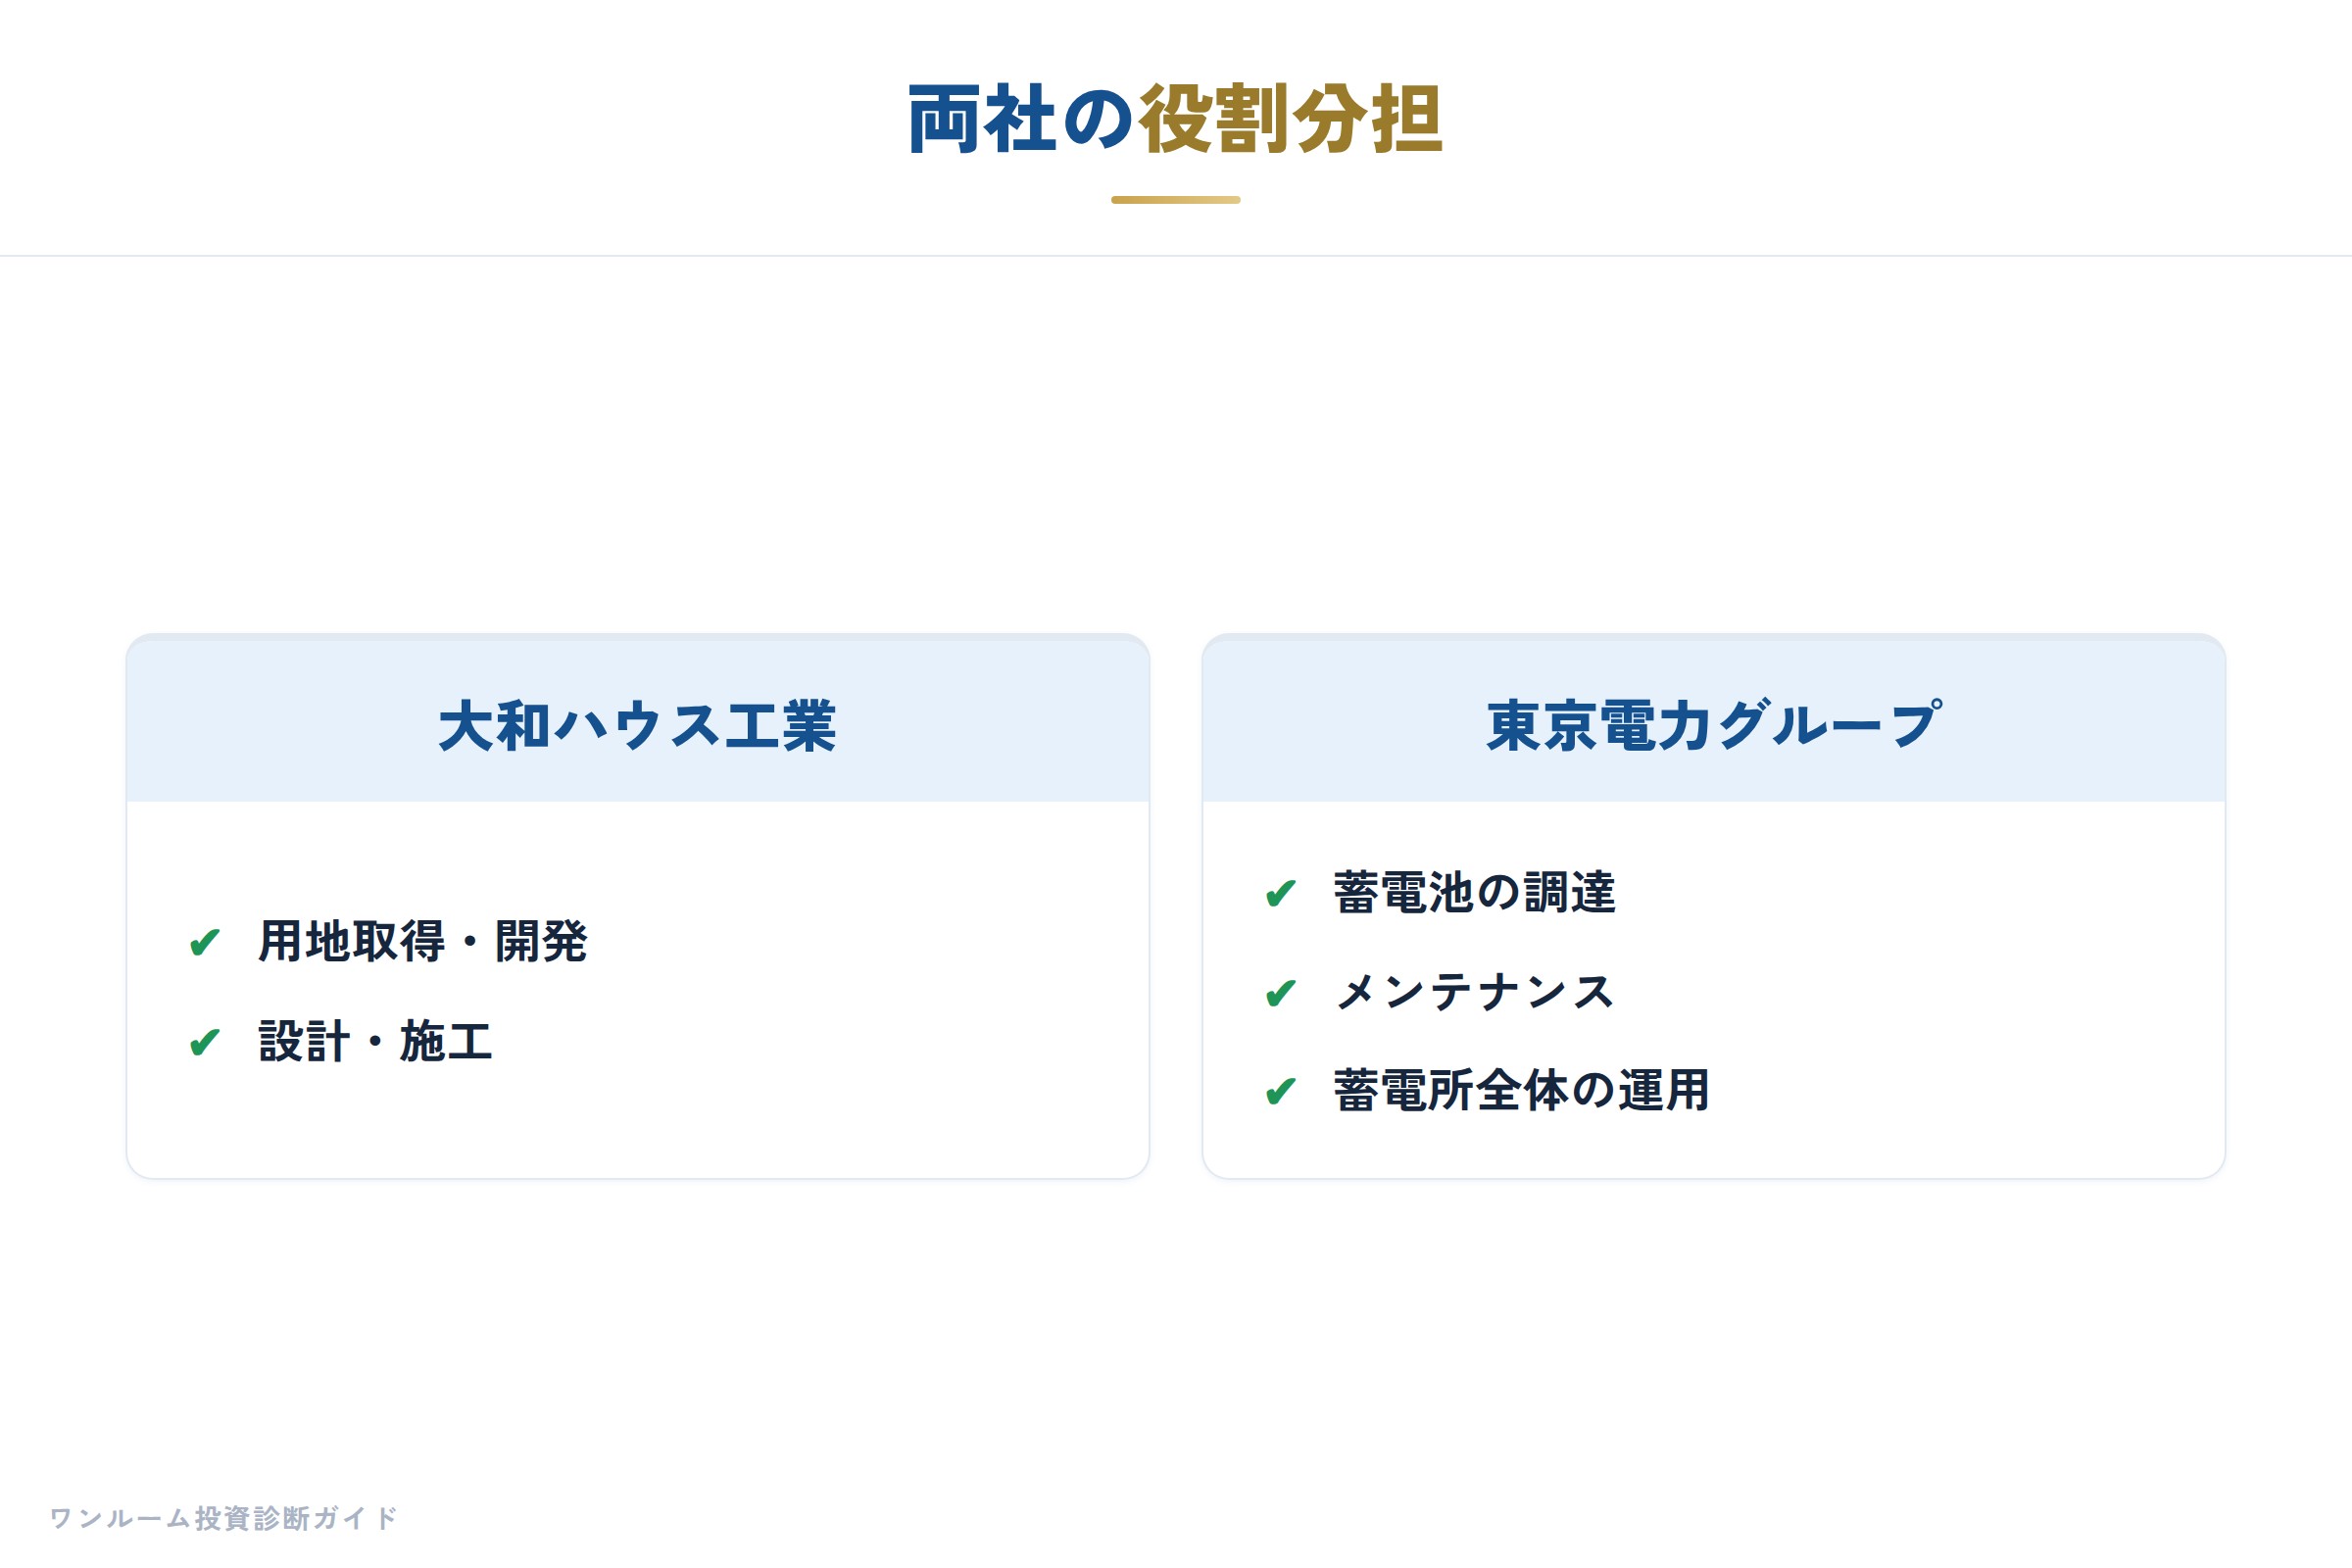The width and height of the screenshot is (2352, 1568).
Task: Select the 東京電力グループ card header
Action: tap(1714, 722)
